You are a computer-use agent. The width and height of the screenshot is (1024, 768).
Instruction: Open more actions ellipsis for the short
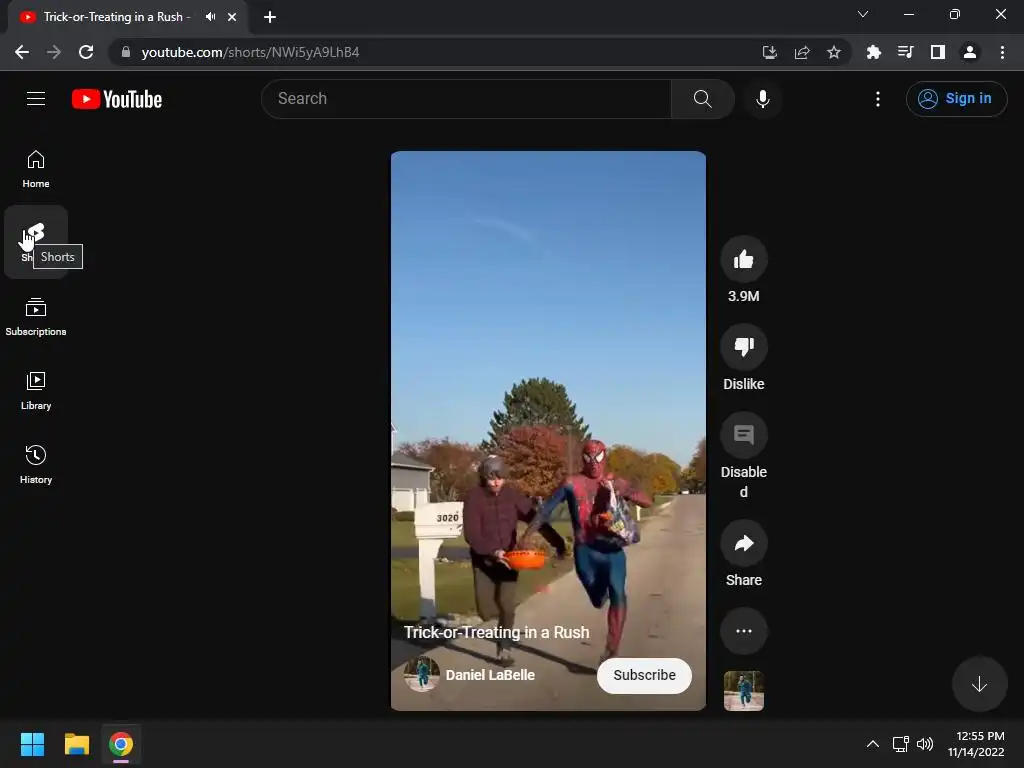point(744,631)
